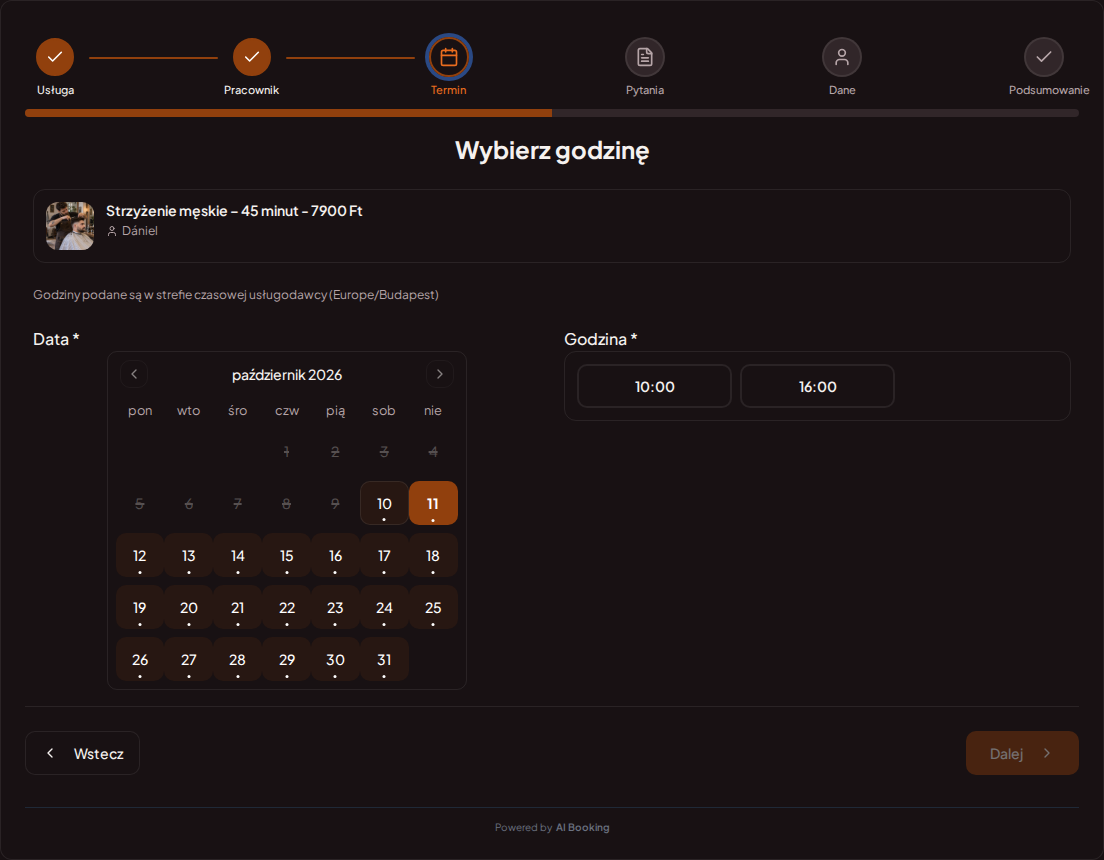Select the 10:00 time slot
1104x860 pixels.
pos(654,386)
